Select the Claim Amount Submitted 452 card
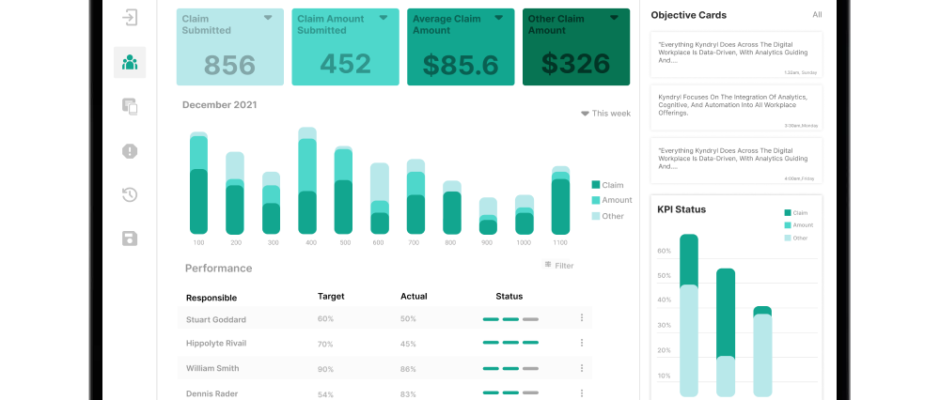This screenshot has height=400, width=940. 345,47
